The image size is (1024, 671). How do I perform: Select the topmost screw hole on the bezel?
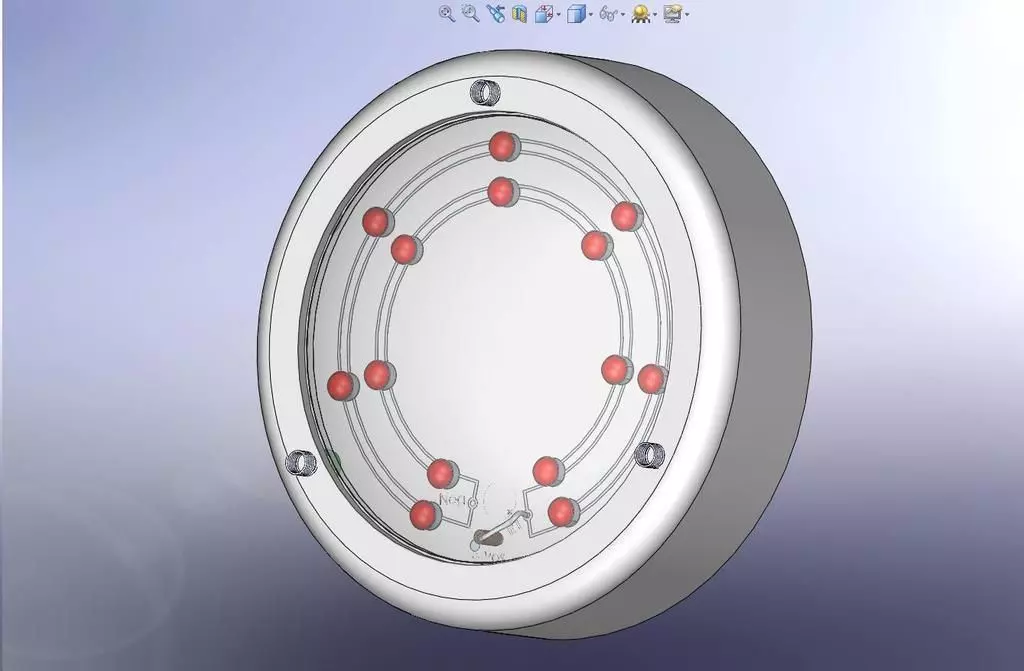485,91
